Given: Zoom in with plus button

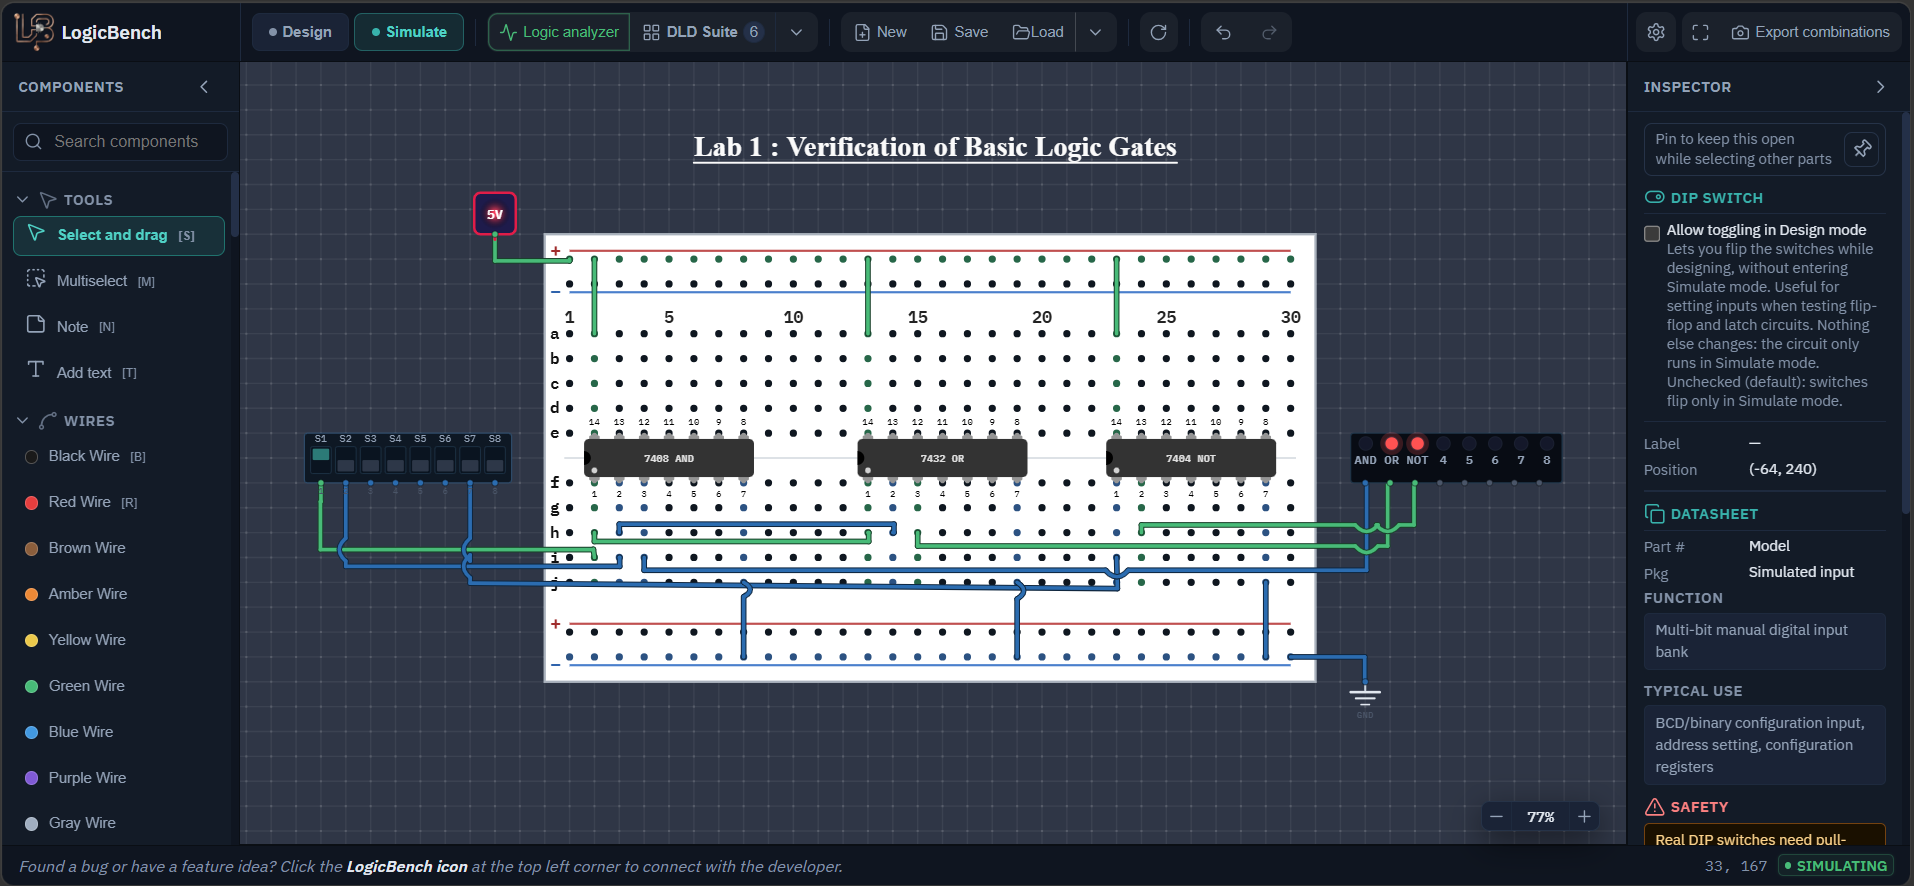Looking at the screenshot, I should coord(1584,817).
